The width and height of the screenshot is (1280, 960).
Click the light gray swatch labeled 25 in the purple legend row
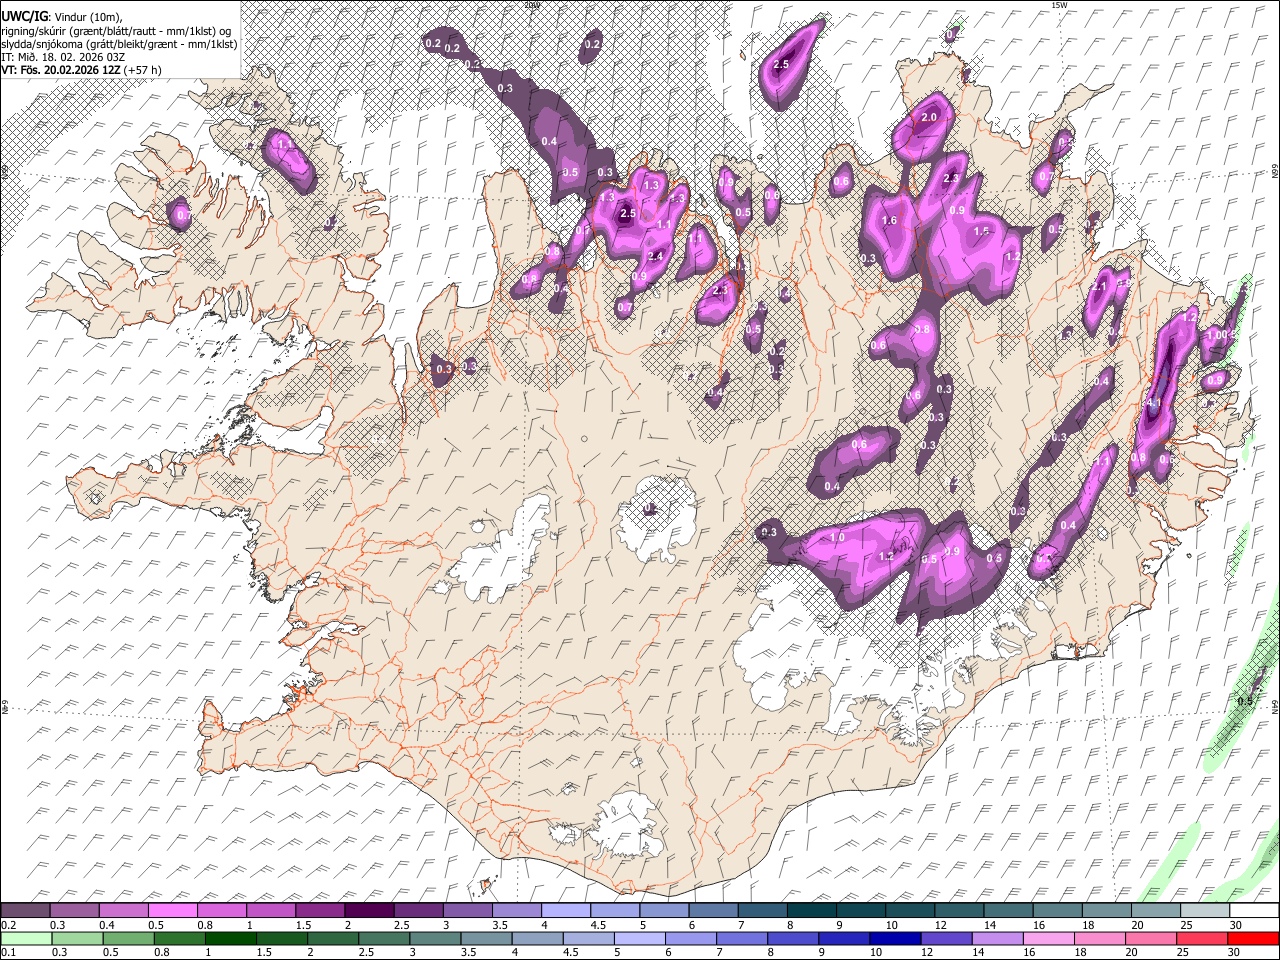click(x=1203, y=911)
